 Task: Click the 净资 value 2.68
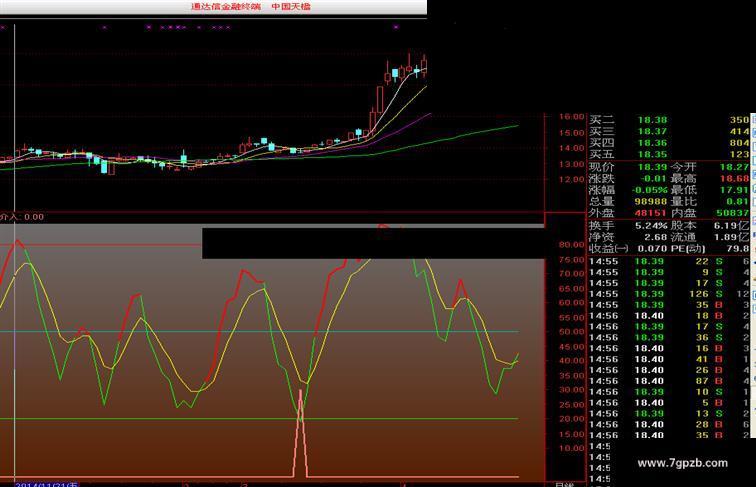click(656, 237)
